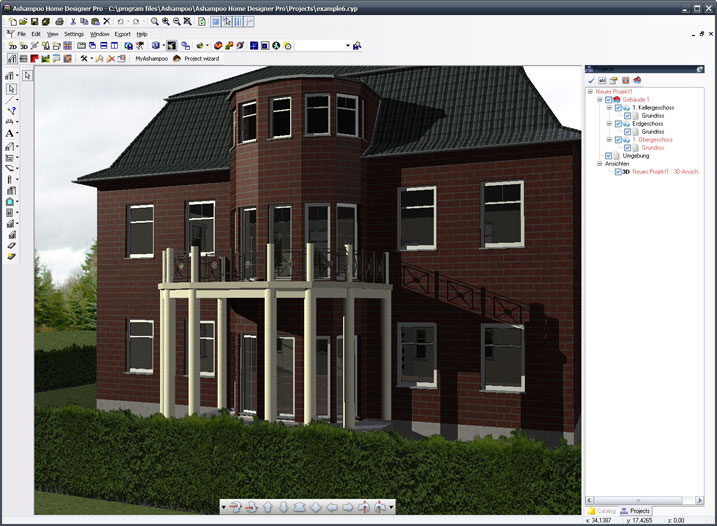Click the 3D view mode icon
The height and width of the screenshot is (526, 717).
pyautogui.click(x=24, y=46)
